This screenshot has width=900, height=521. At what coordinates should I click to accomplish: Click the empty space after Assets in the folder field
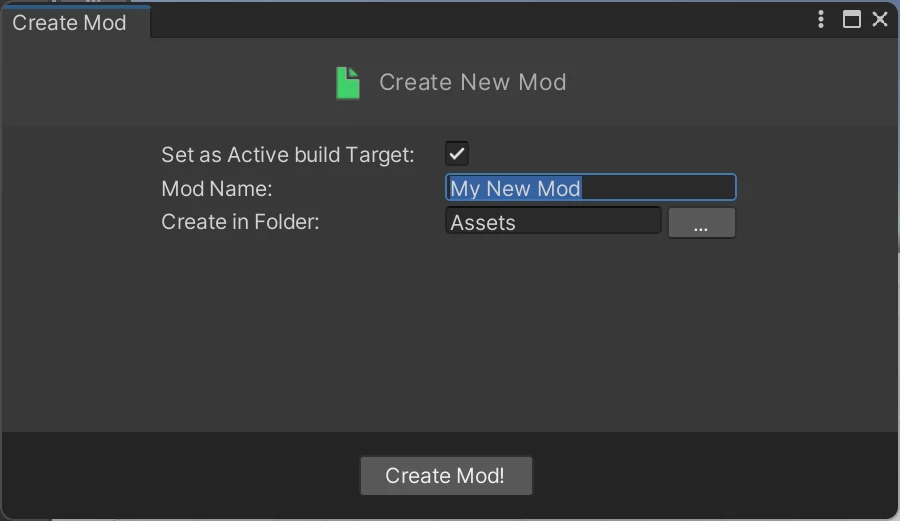coord(587,222)
